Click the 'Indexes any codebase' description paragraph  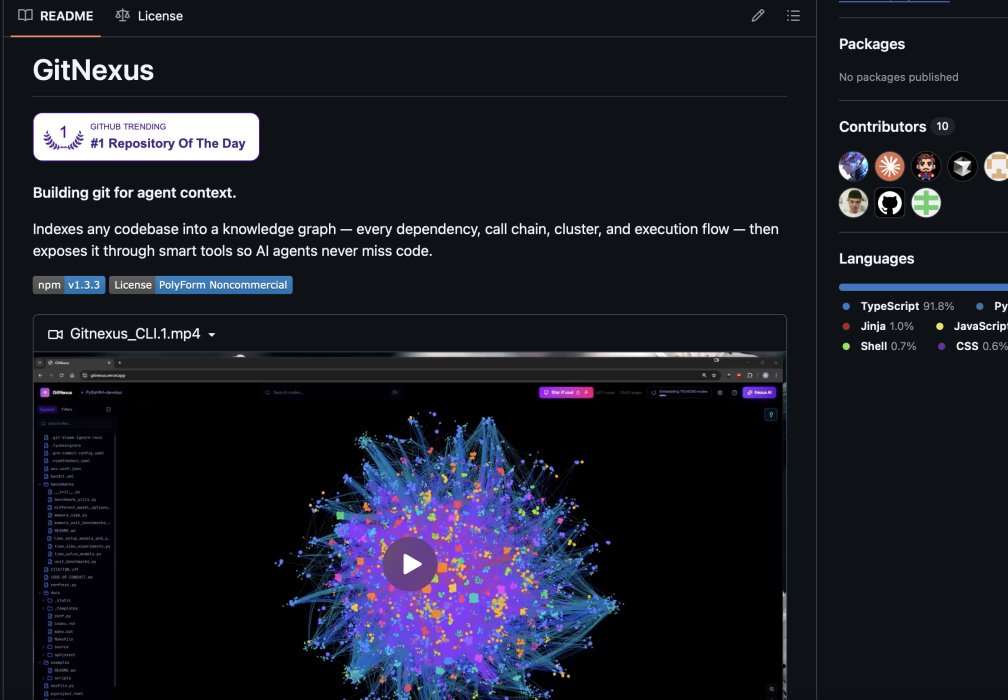406,240
